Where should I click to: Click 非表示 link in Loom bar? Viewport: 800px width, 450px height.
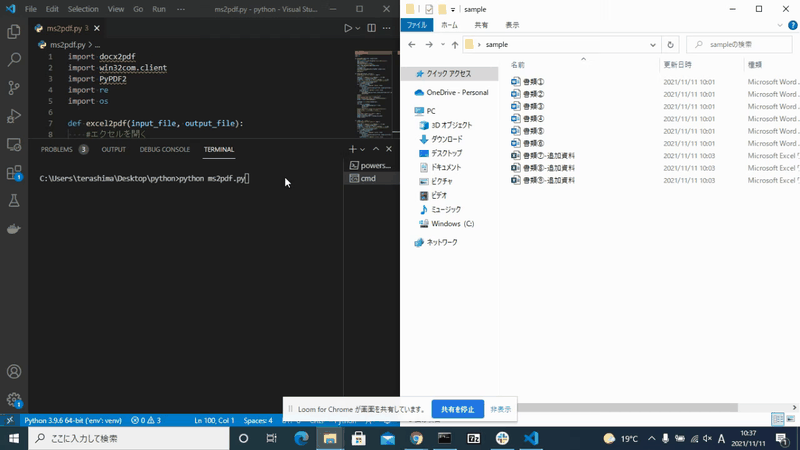point(501,409)
